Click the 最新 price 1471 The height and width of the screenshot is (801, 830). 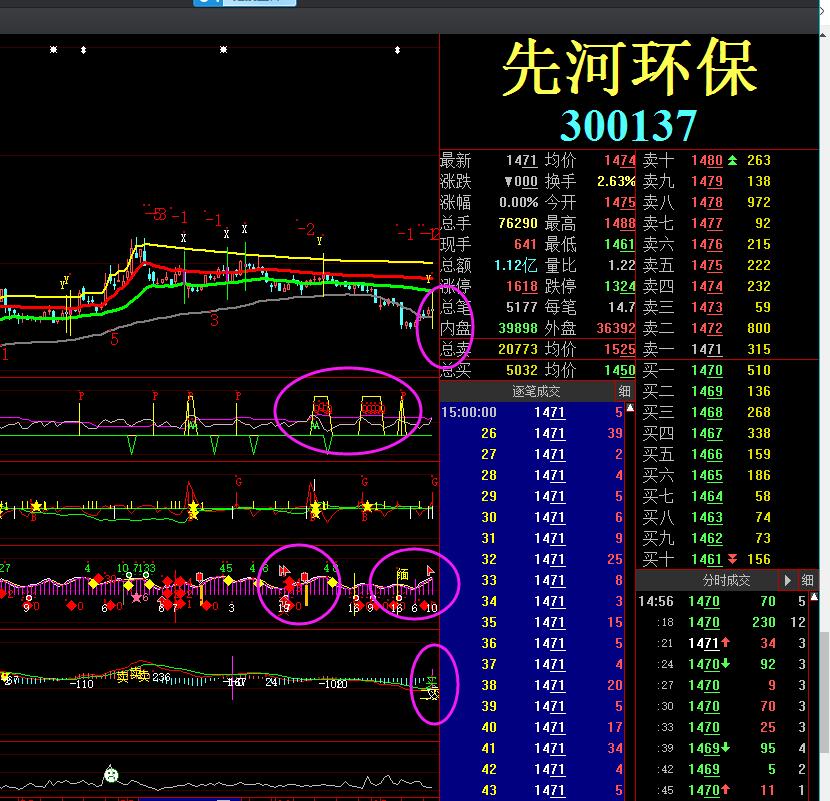(x=521, y=160)
